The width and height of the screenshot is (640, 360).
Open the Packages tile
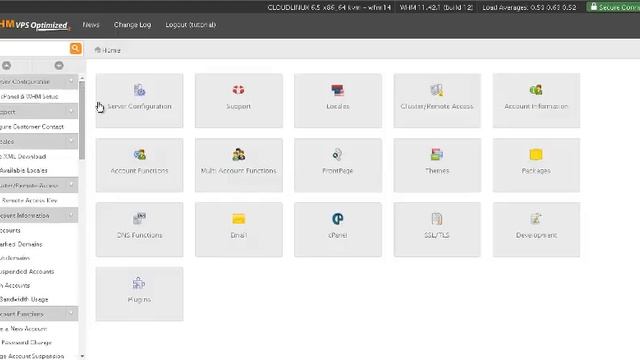(536, 165)
